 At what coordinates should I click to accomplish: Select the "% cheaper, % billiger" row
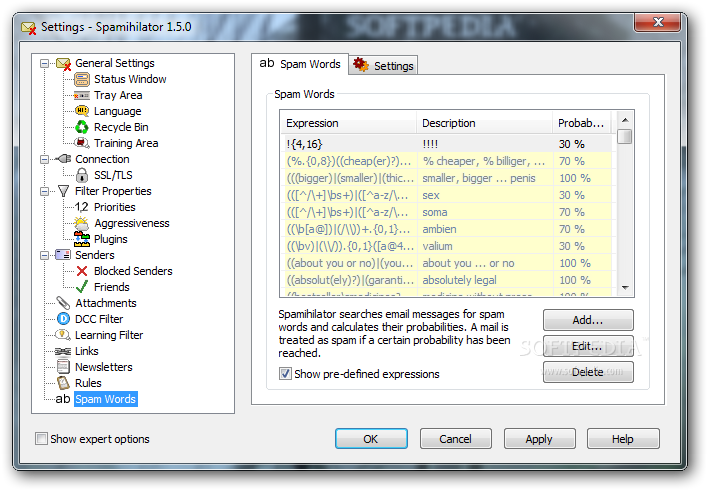click(446, 161)
